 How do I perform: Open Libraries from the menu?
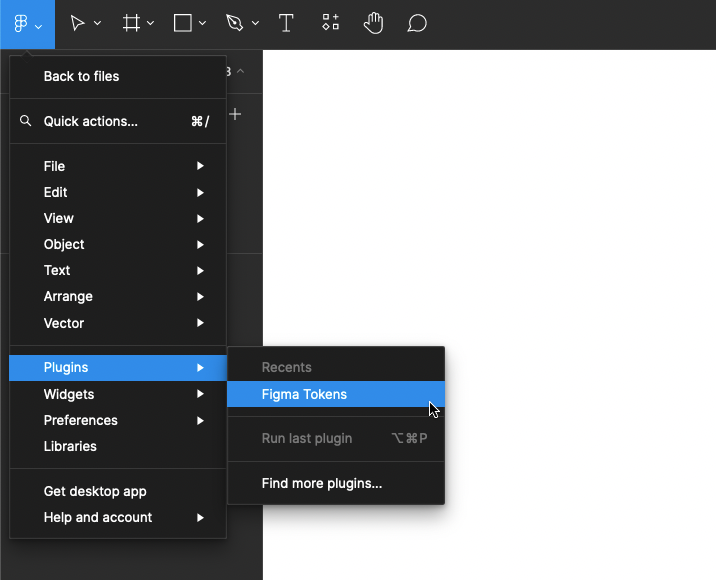(x=118, y=446)
